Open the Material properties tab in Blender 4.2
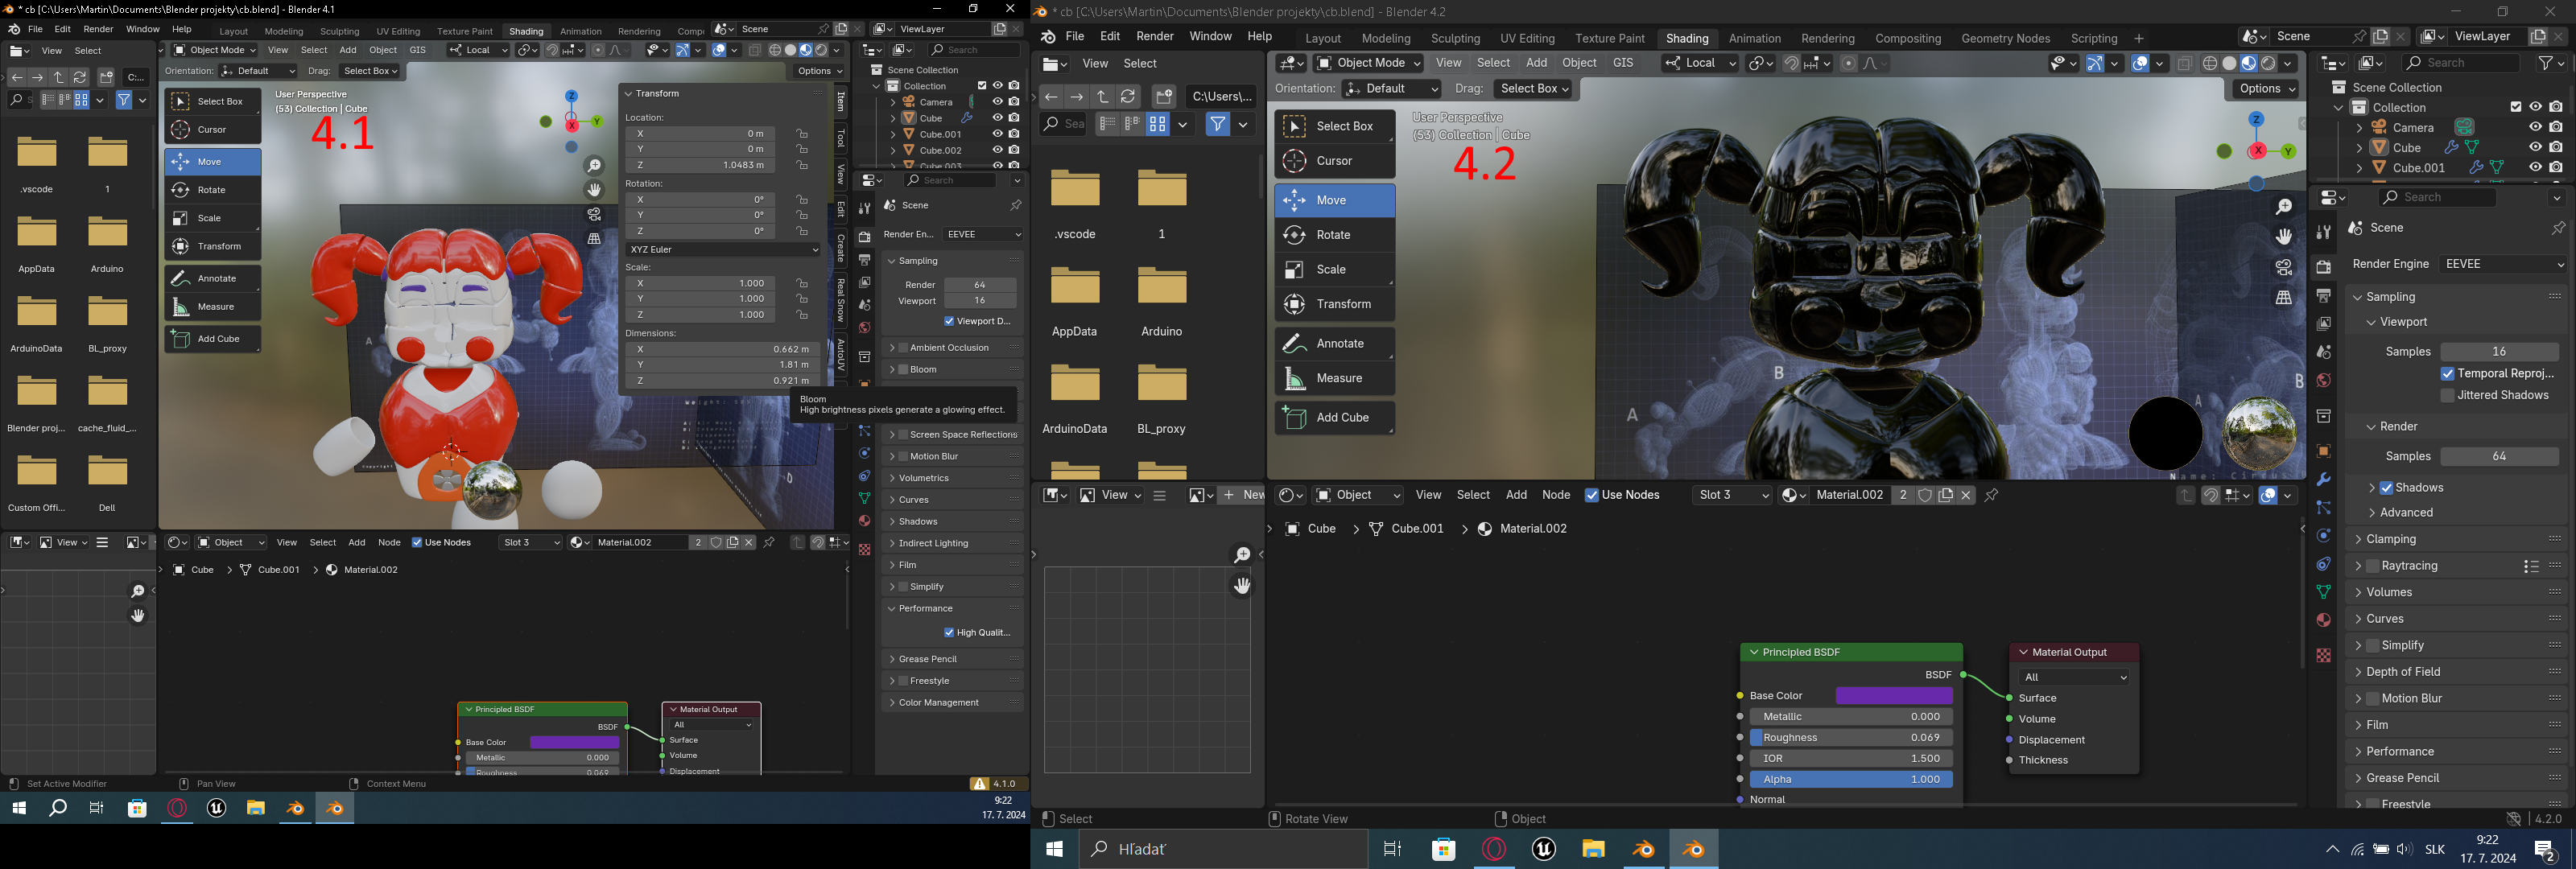This screenshot has width=2576, height=869. [x=2323, y=620]
